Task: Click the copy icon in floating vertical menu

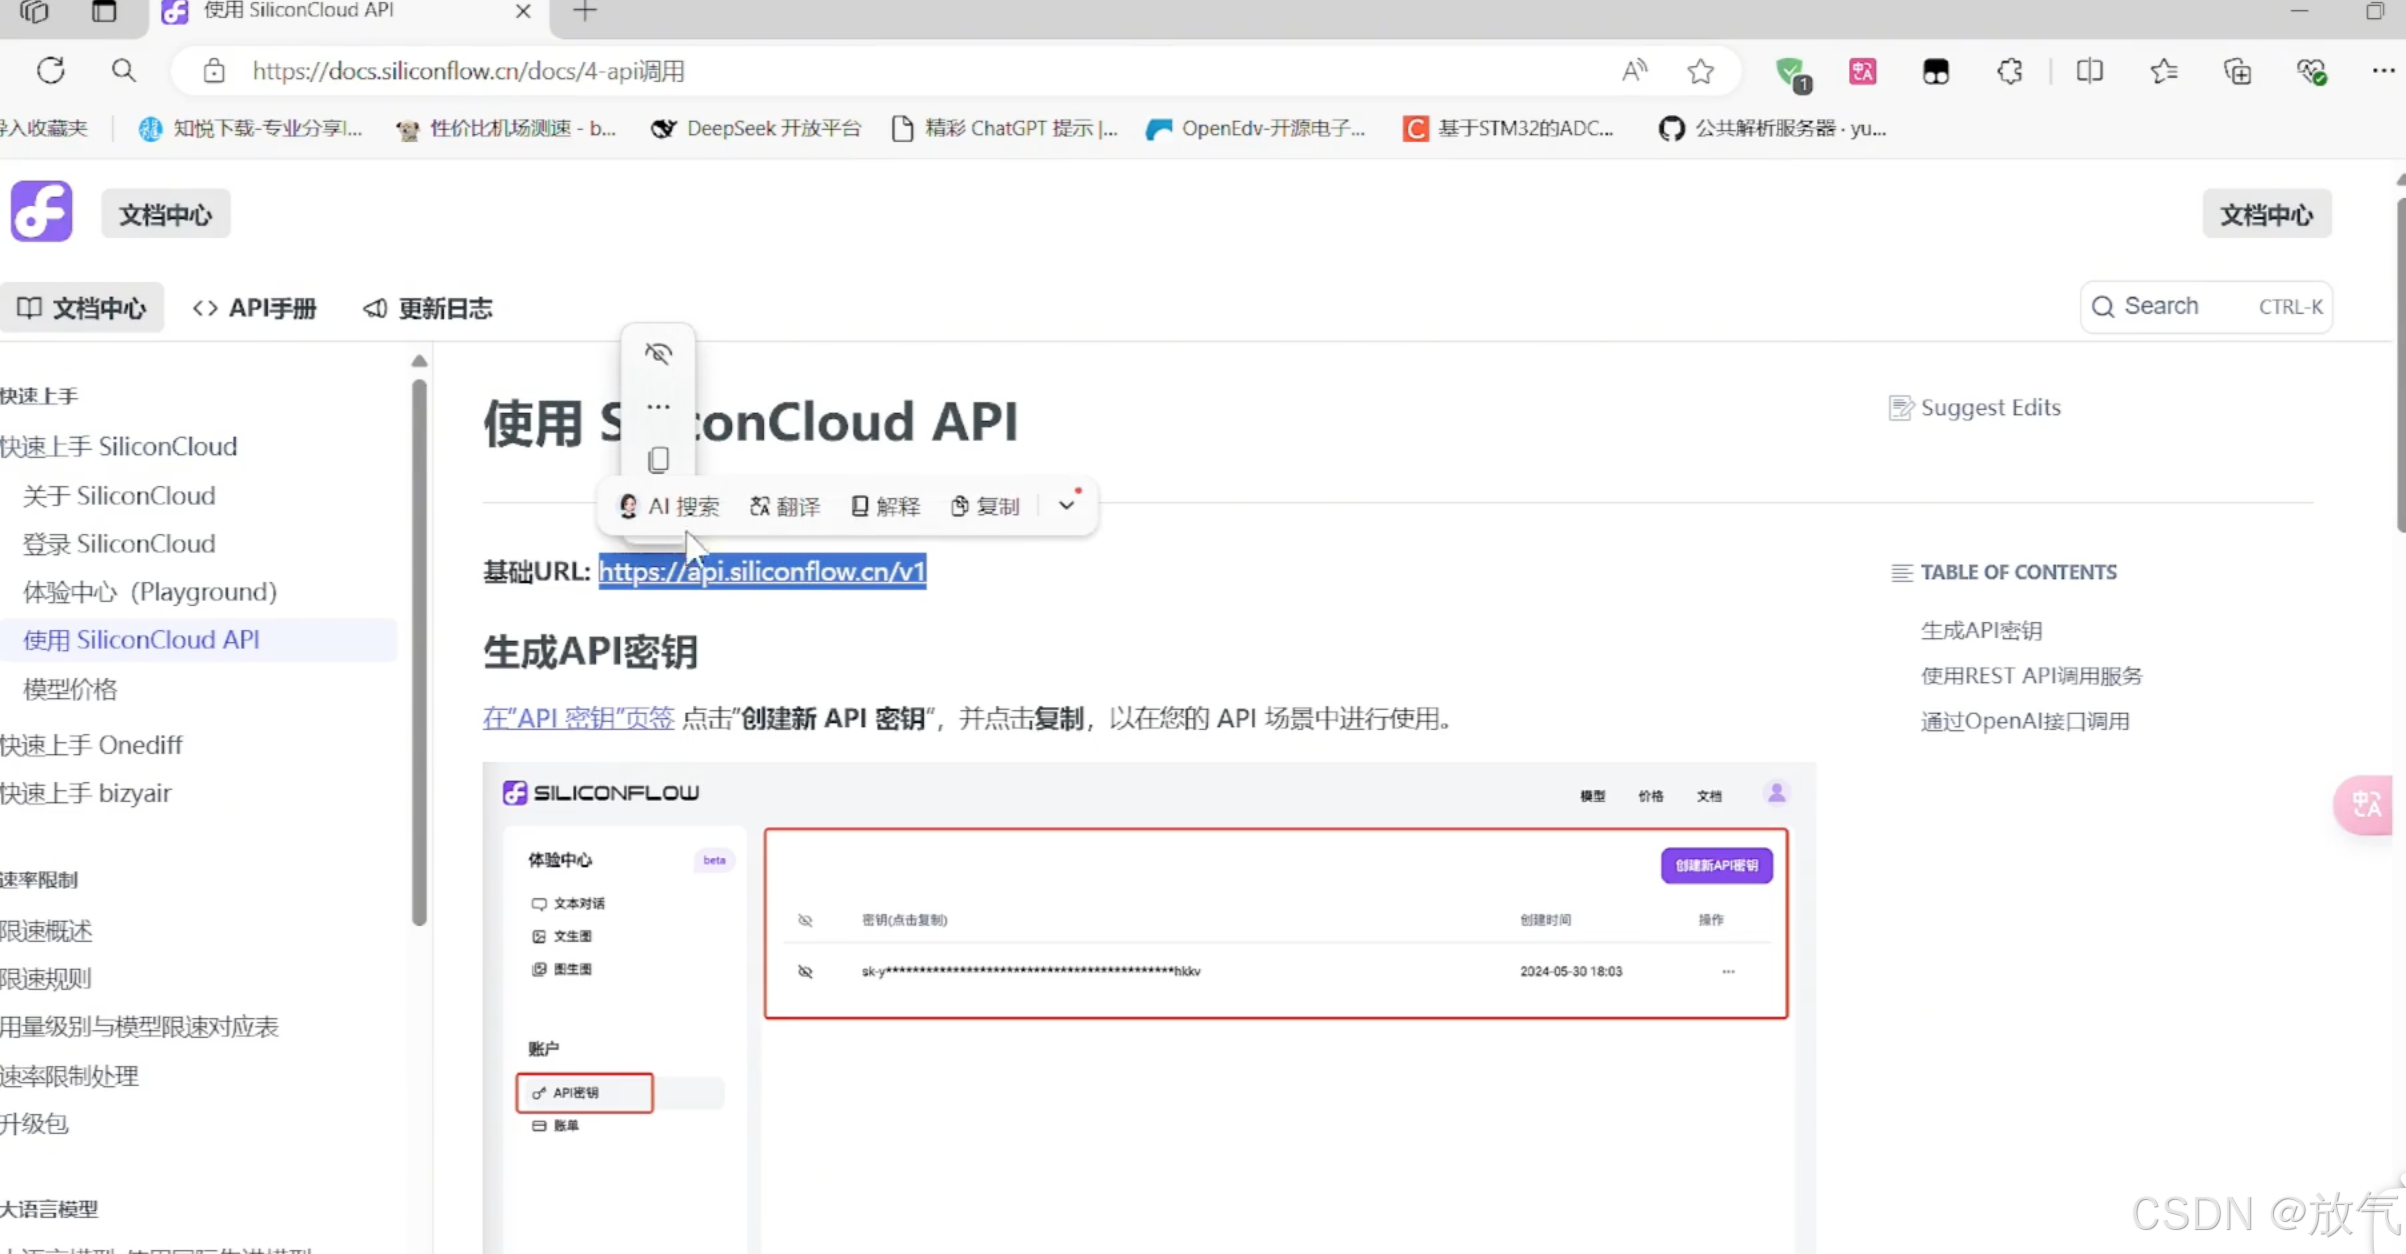Action: 658,459
